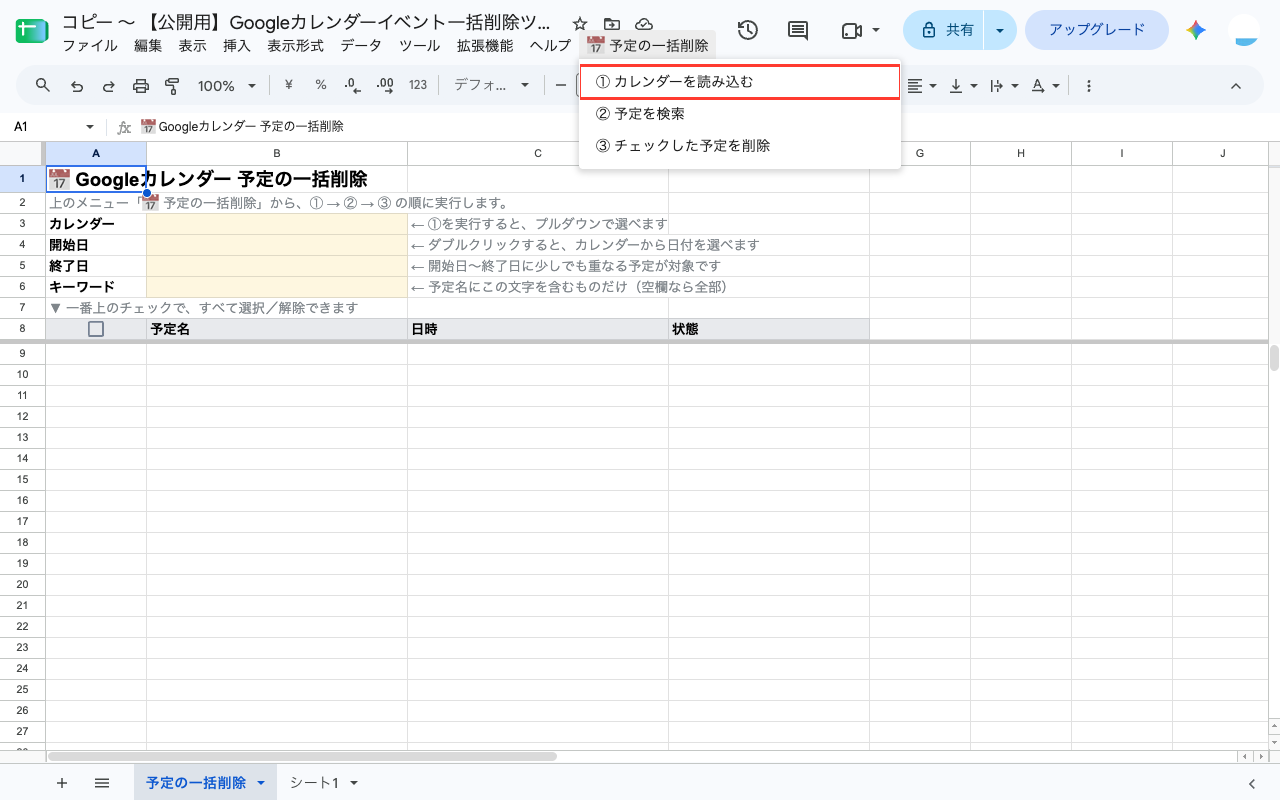Viewport: 1280px width, 800px height.
Task: Increase decimal places
Action: [385, 85]
